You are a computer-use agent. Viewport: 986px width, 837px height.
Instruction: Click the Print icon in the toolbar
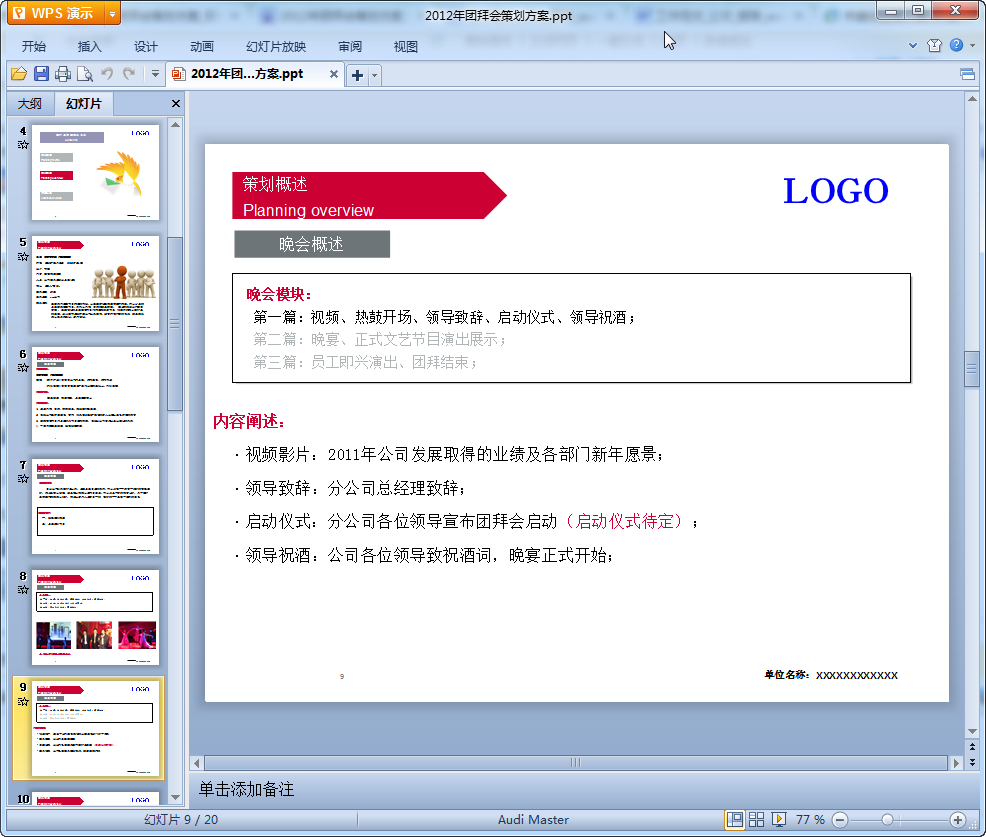tap(63, 74)
